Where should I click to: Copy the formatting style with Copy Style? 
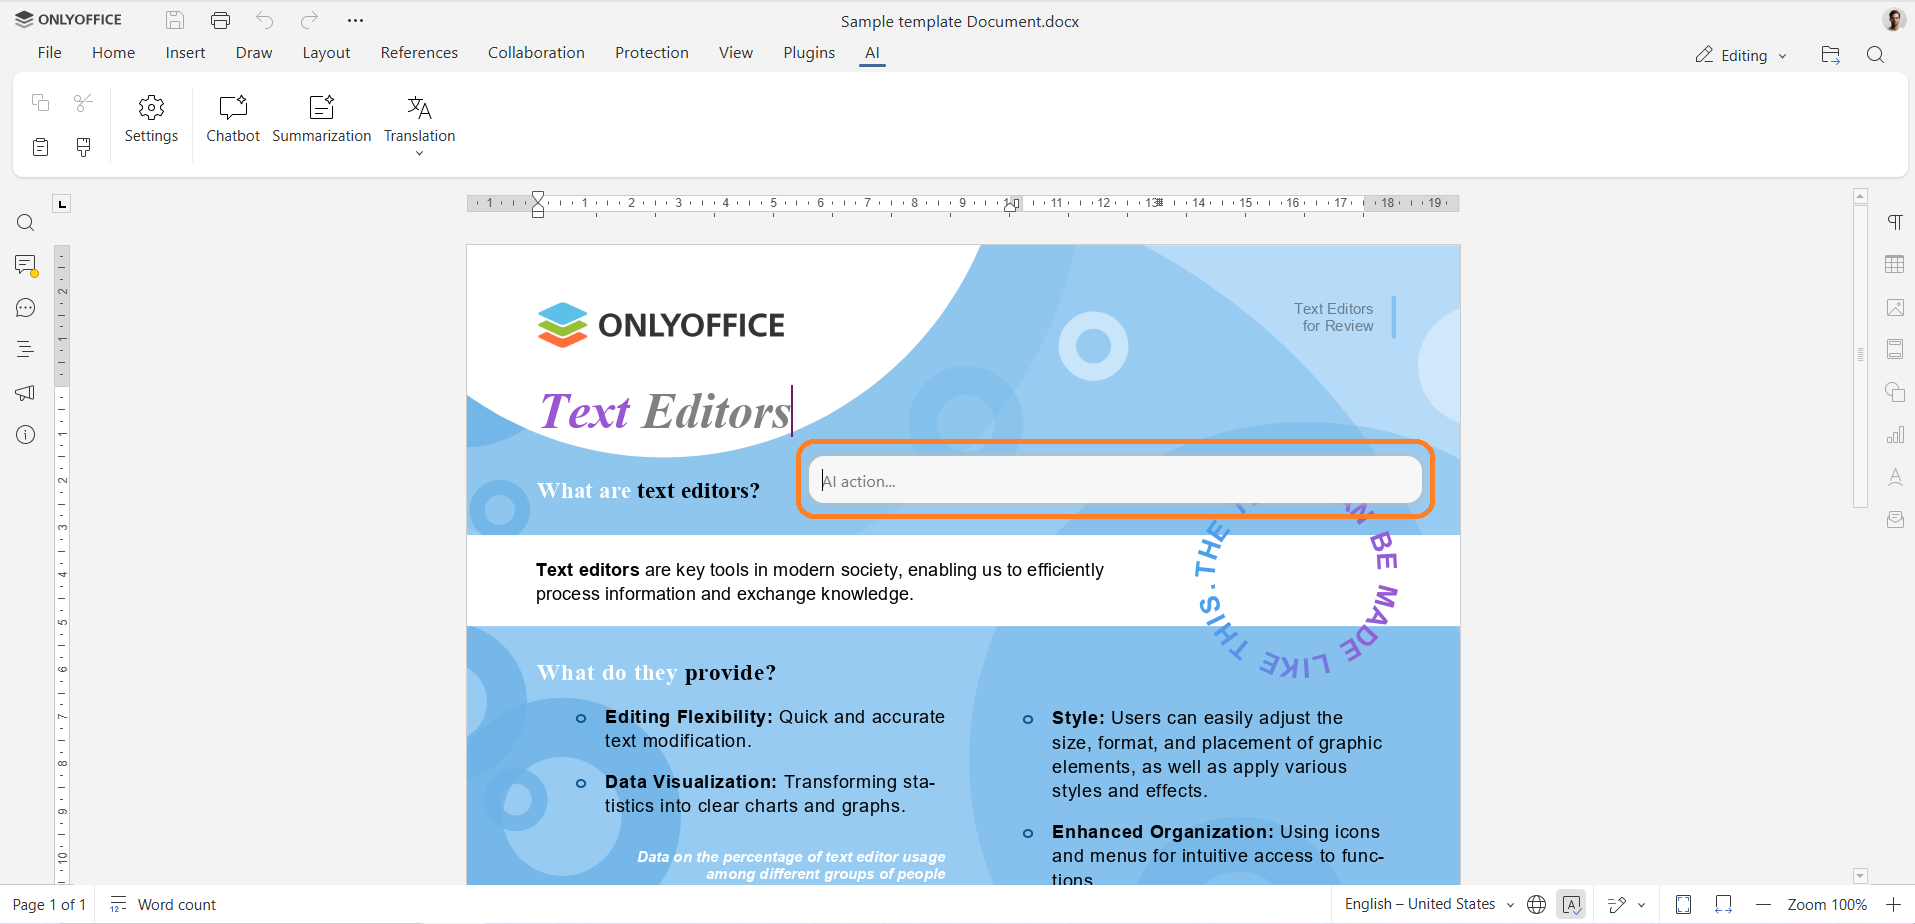(83, 146)
